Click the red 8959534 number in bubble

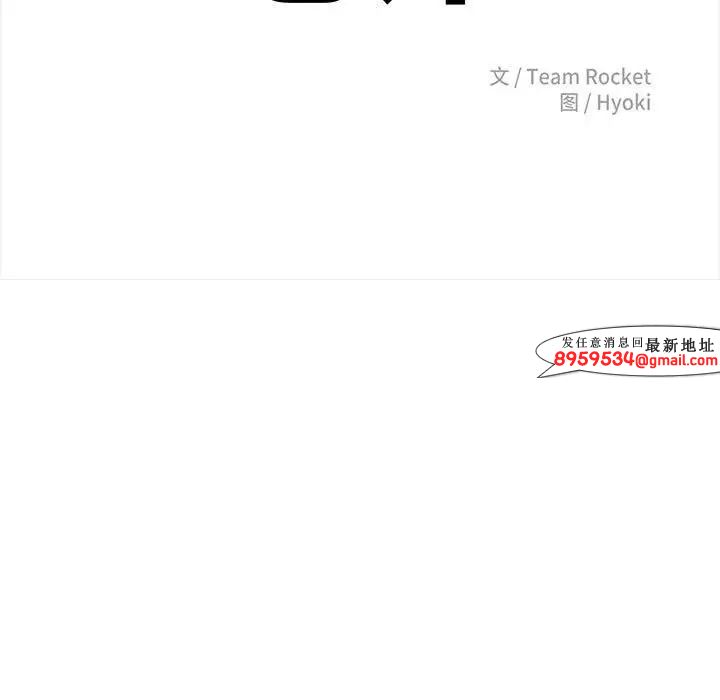[594, 359]
